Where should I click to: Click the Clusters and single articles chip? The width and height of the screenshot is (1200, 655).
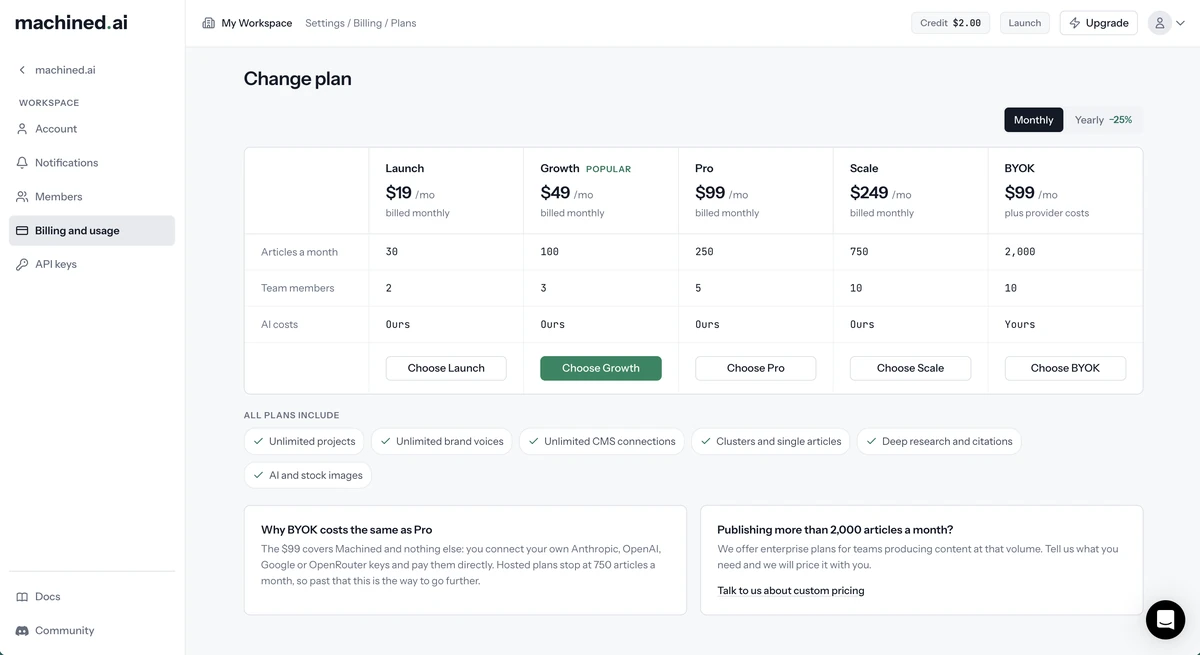click(771, 441)
